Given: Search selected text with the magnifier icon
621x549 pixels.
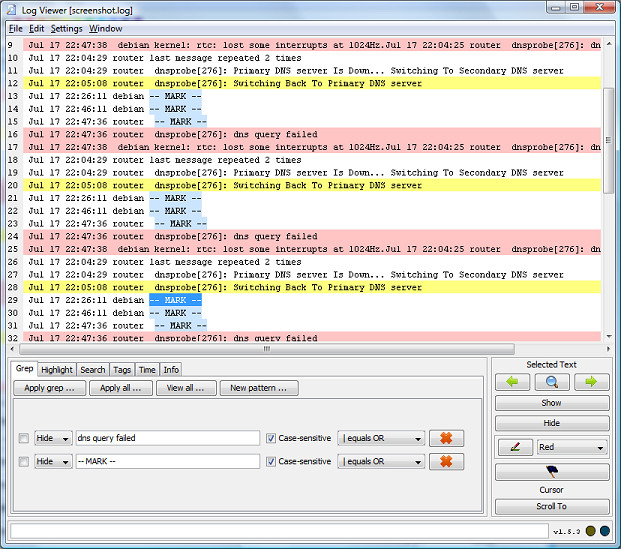Looking at the screenshot, I should pyautogui.click(x=552, y=382).
